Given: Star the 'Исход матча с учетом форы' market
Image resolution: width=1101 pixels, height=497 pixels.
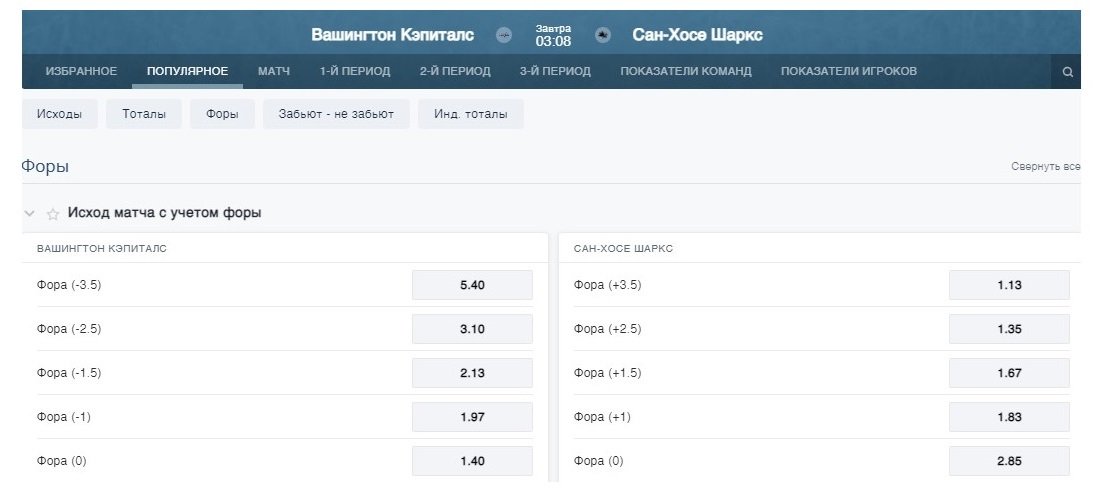Looking at the screenshot, I should (53, 214).
